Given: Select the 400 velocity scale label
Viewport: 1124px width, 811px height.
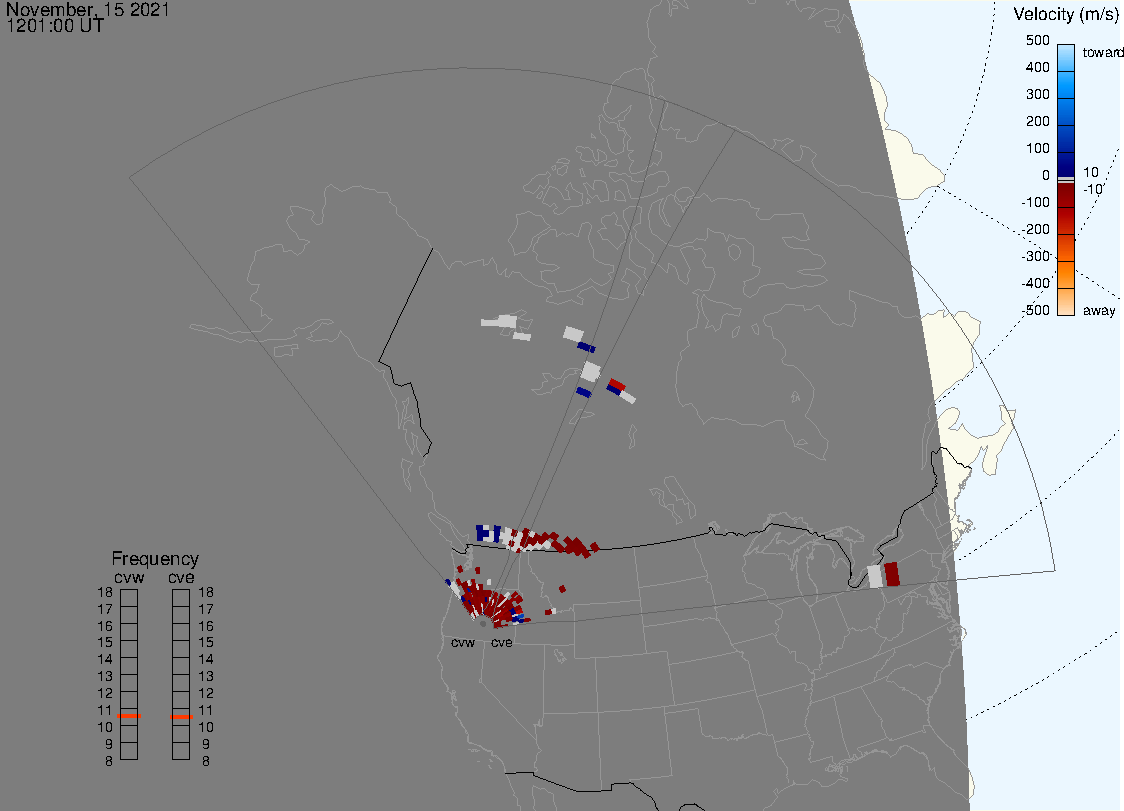Looking at the screenshot, I should coord(1037,67).
